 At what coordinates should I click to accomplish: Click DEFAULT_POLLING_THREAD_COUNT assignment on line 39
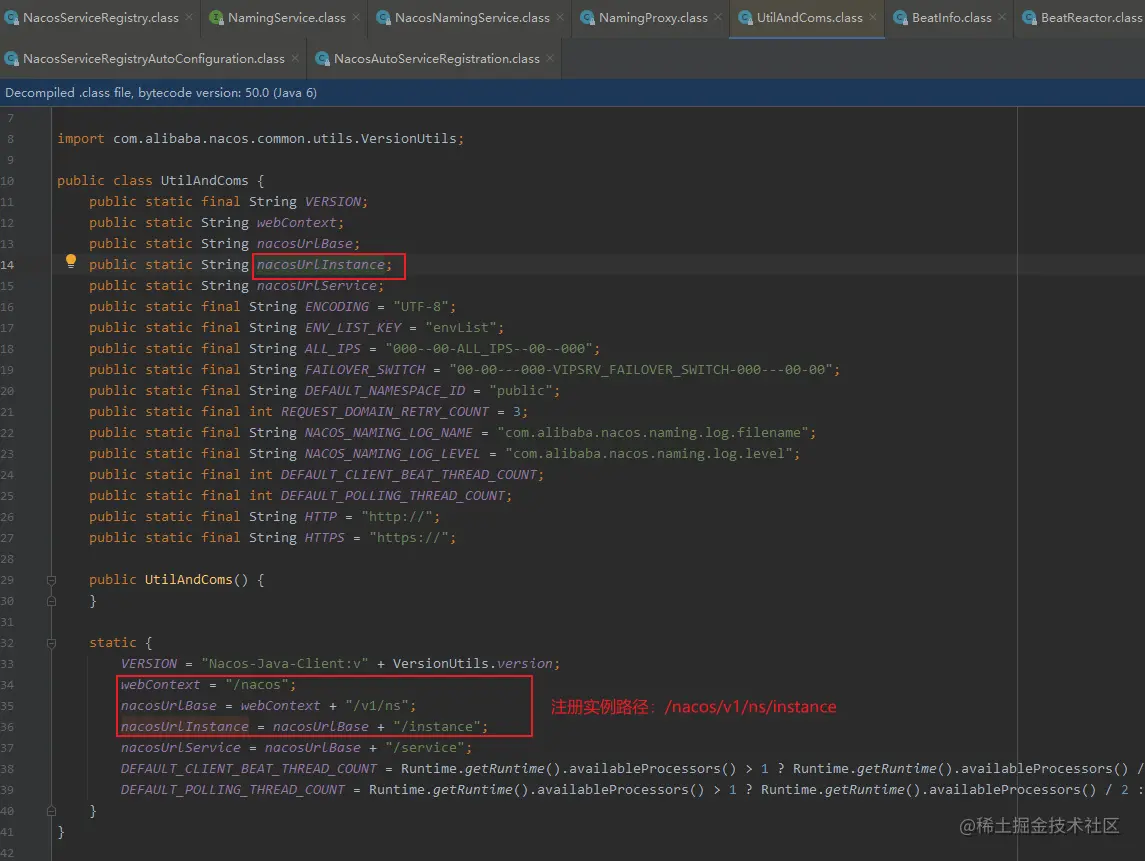(x=232, y=790)
